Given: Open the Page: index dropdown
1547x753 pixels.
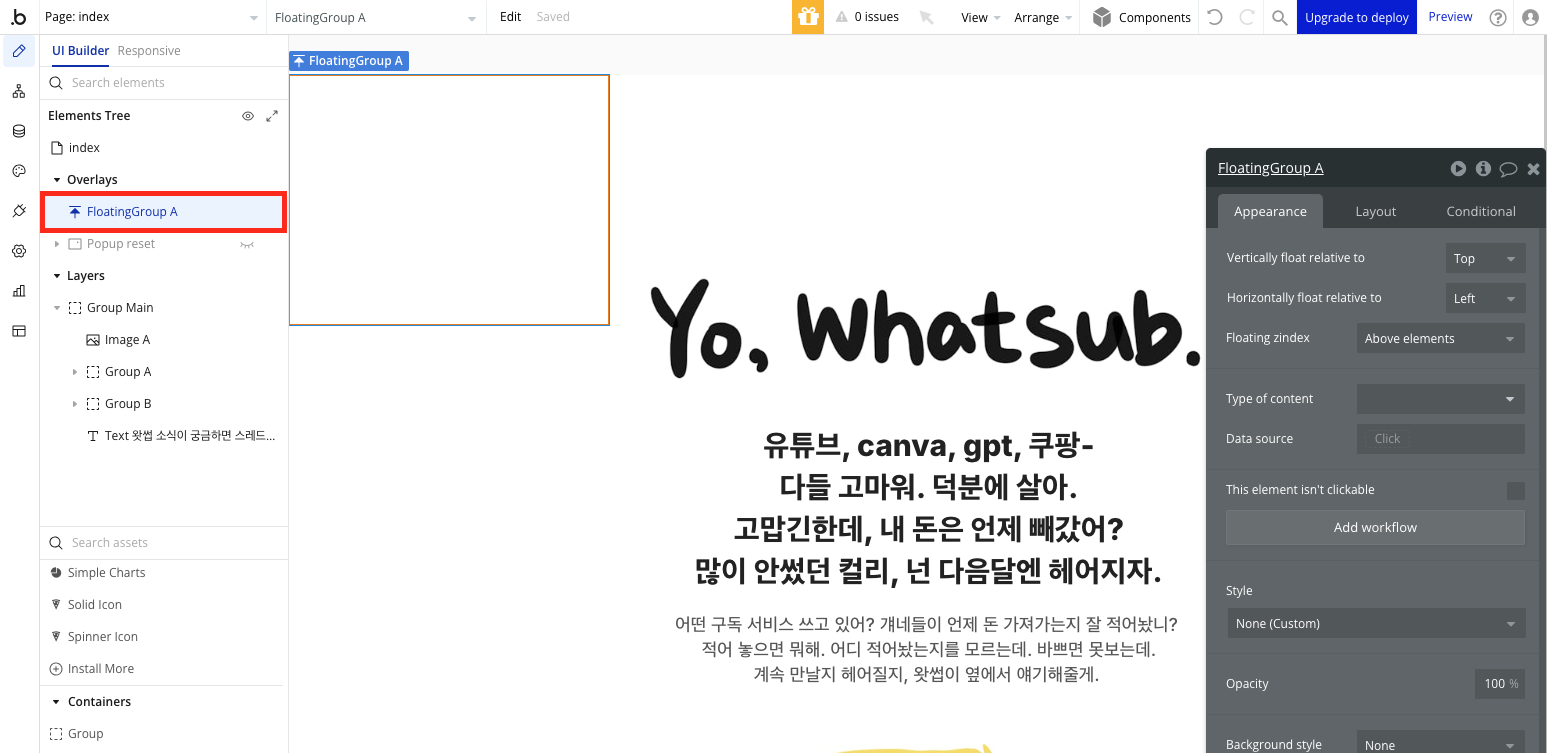Looking at the screenshot, I should coord(152,17).
